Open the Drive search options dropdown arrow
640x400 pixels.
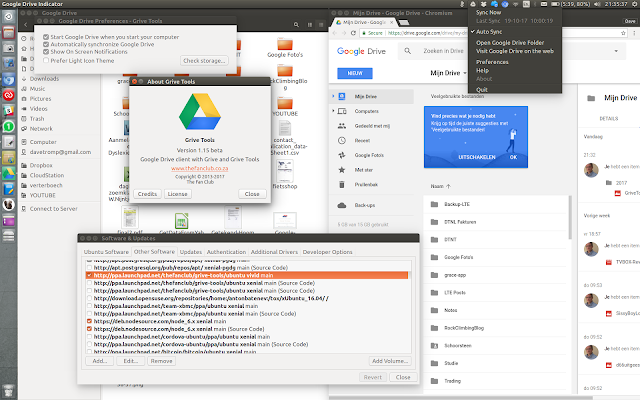616,51
